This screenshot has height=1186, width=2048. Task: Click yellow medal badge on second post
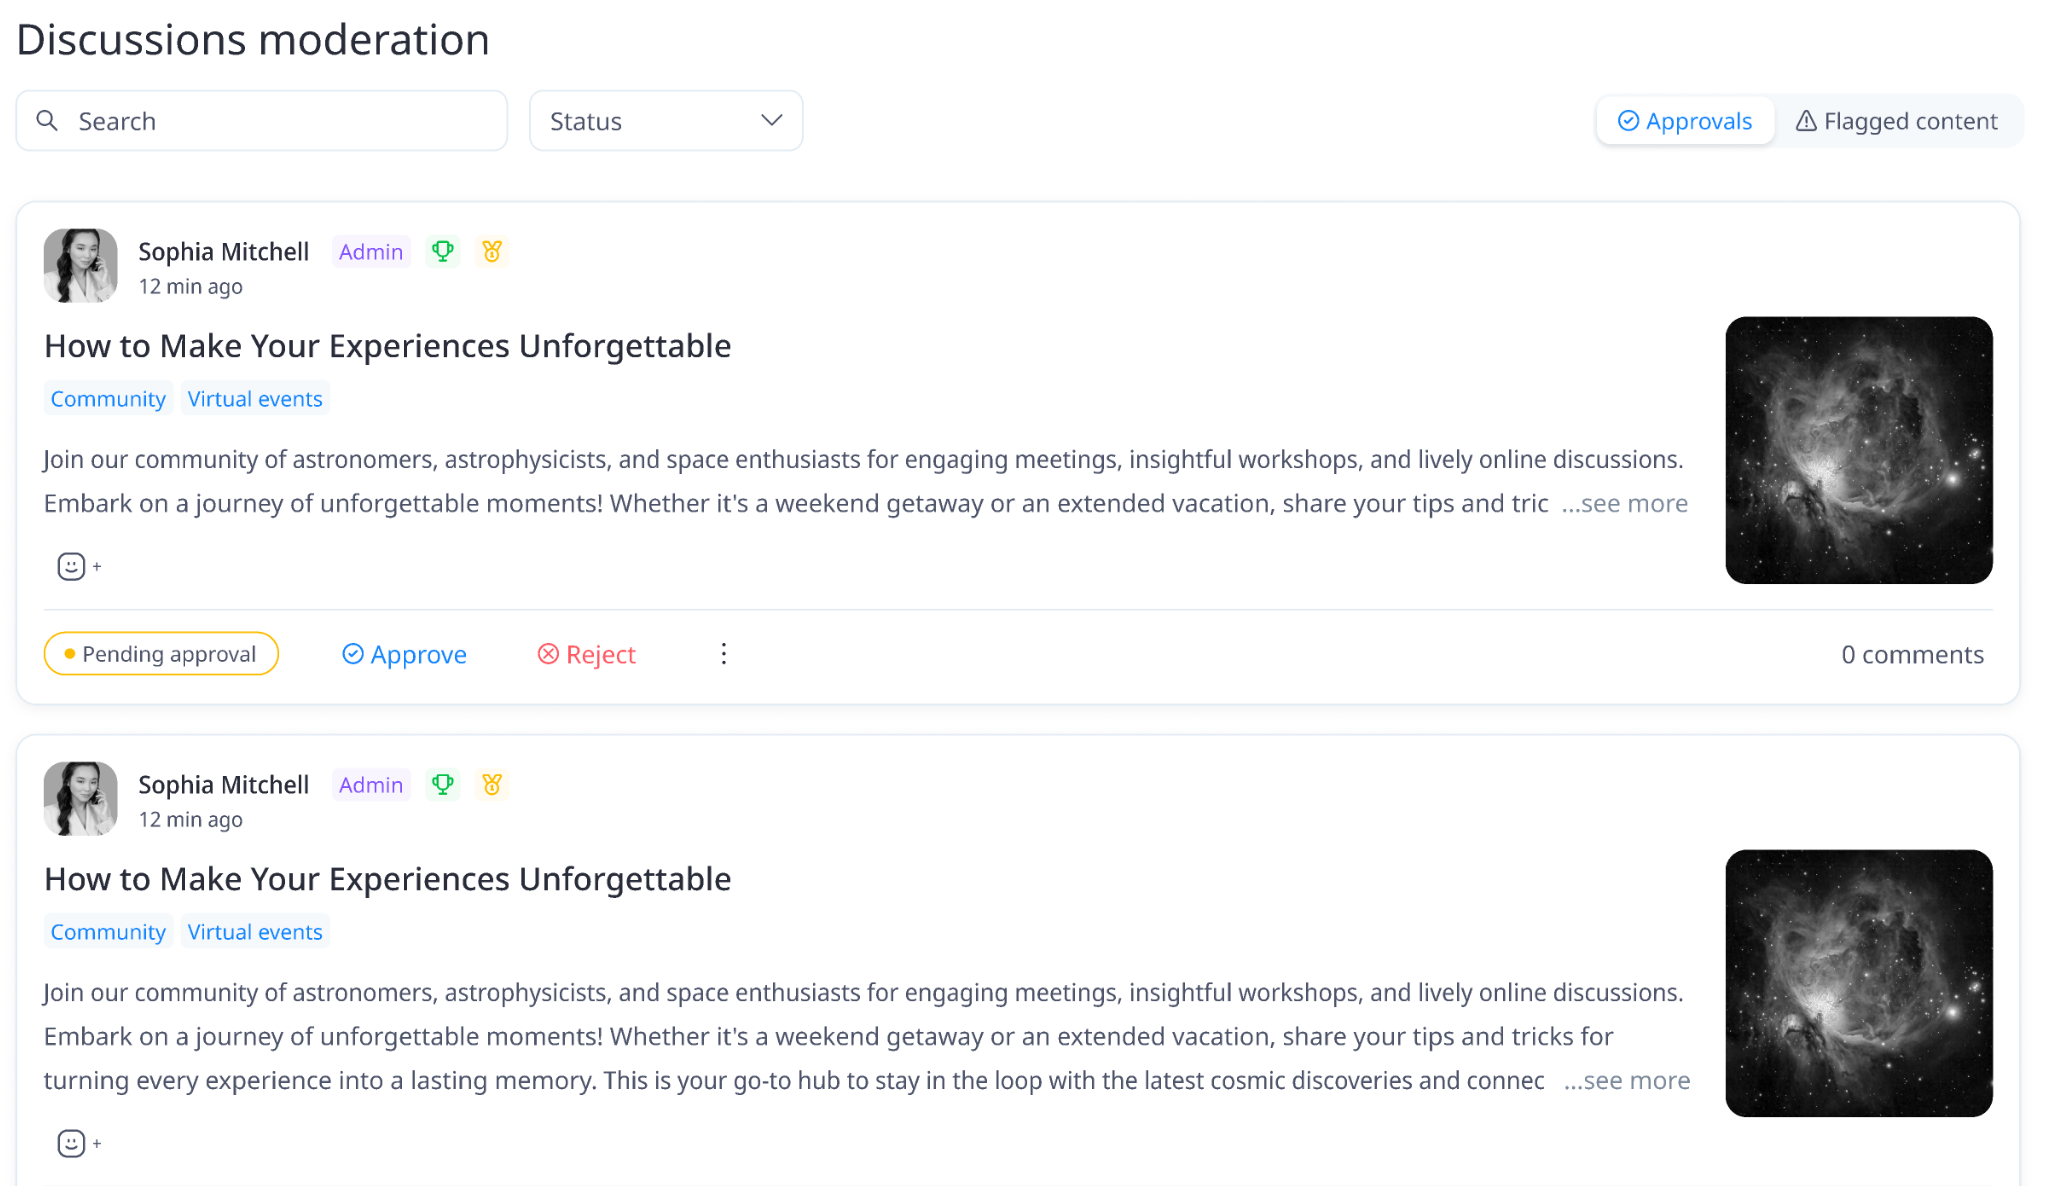click(492, 784)
